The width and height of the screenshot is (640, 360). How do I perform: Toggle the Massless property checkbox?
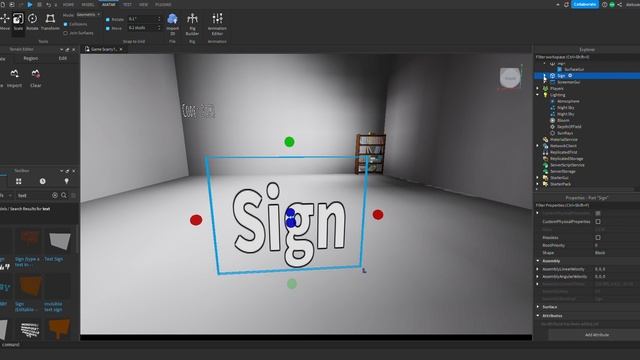[x=598, y=238]
